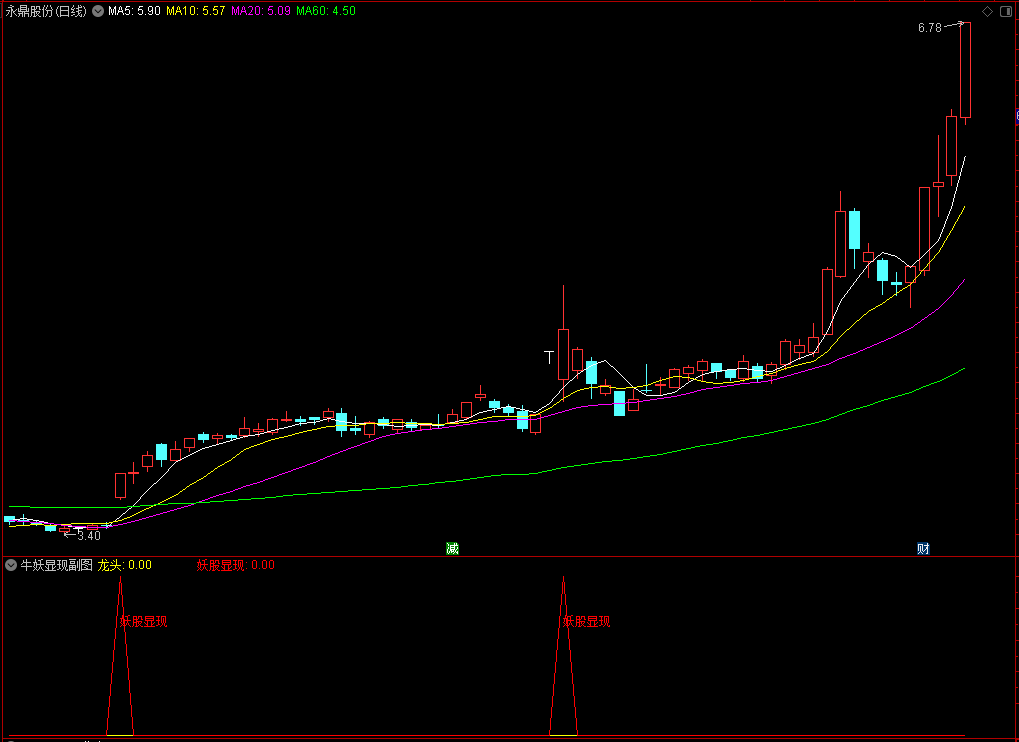Click the red 妖股显现: 0.00 readout
Viewport: 1019px width, 742px height.
[236, 565]
